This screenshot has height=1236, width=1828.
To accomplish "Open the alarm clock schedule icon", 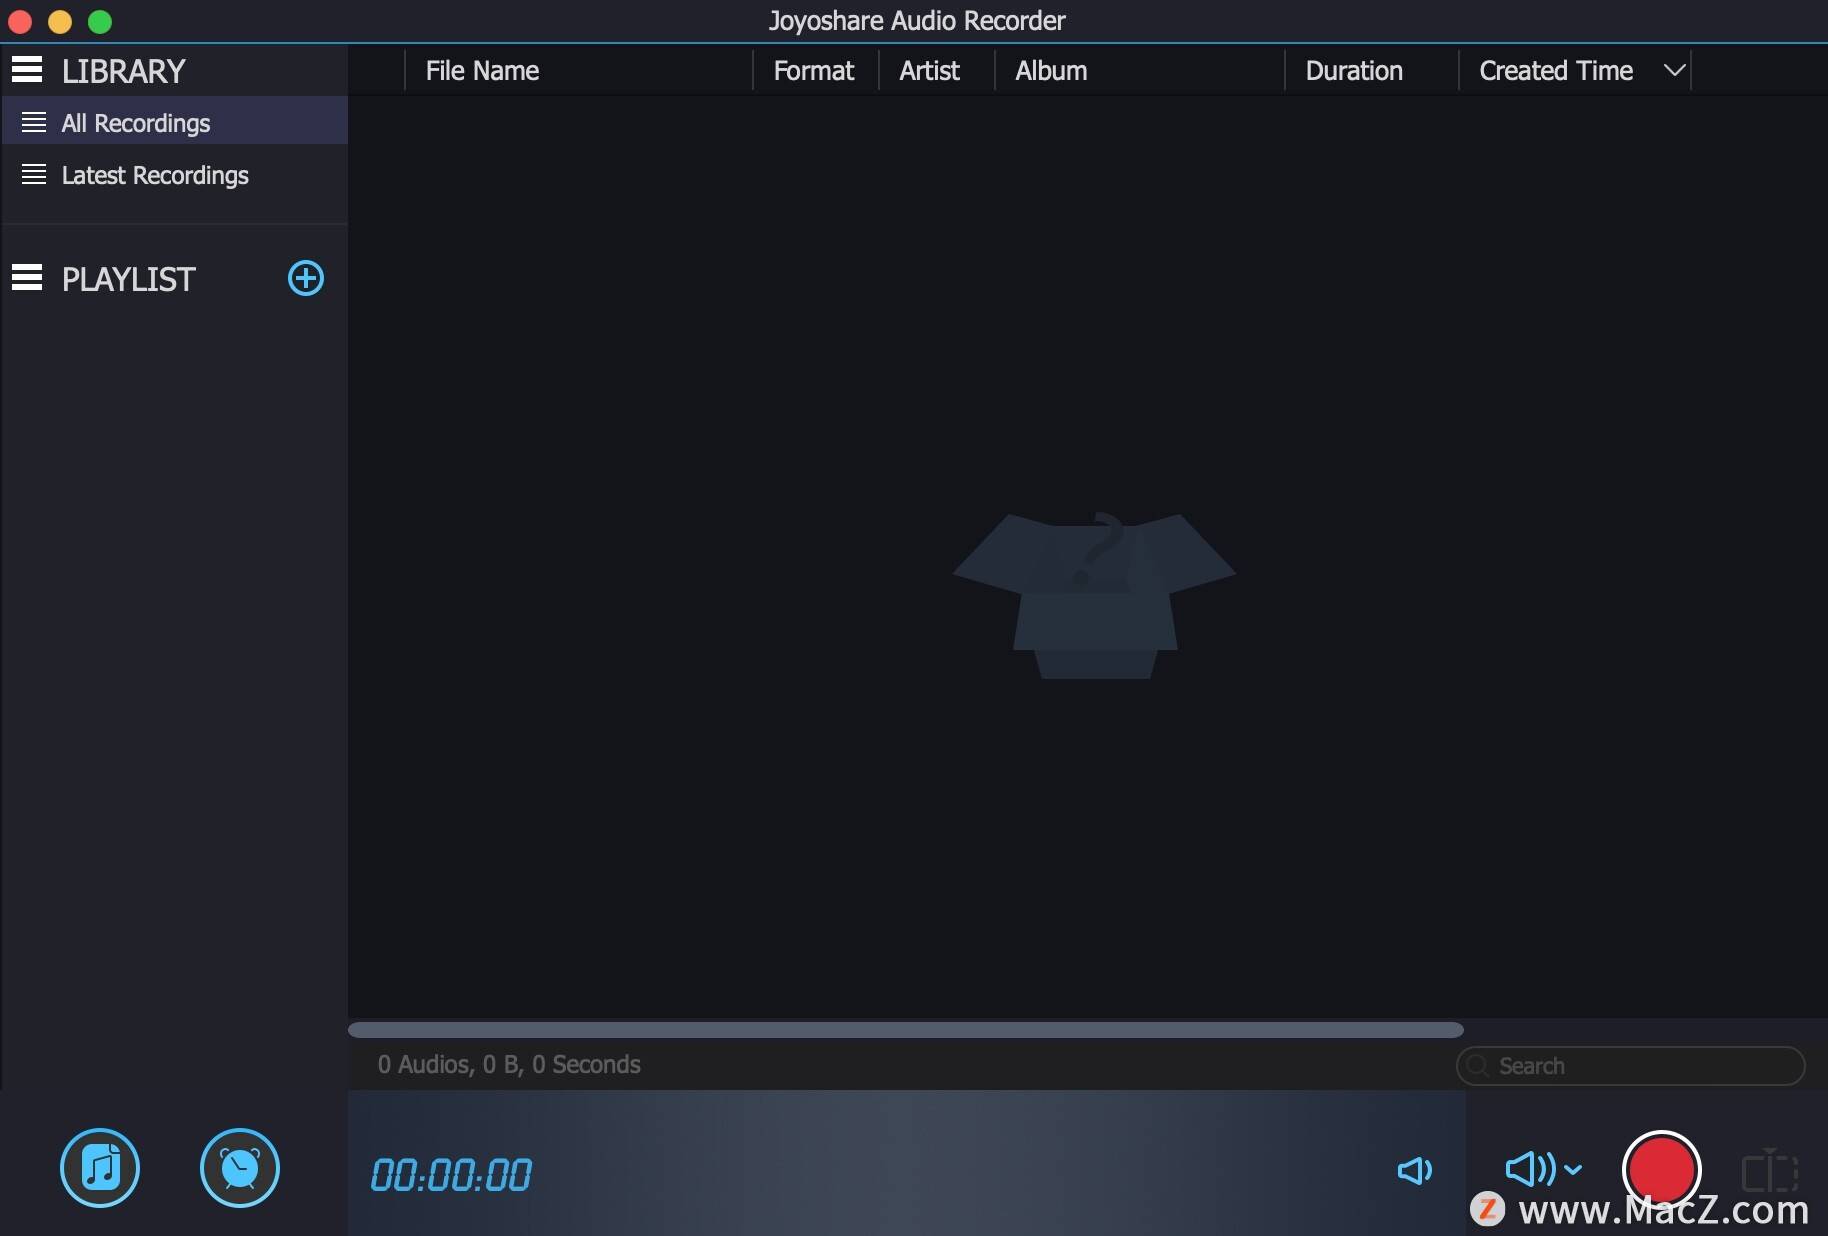I will pos(240,1168).
